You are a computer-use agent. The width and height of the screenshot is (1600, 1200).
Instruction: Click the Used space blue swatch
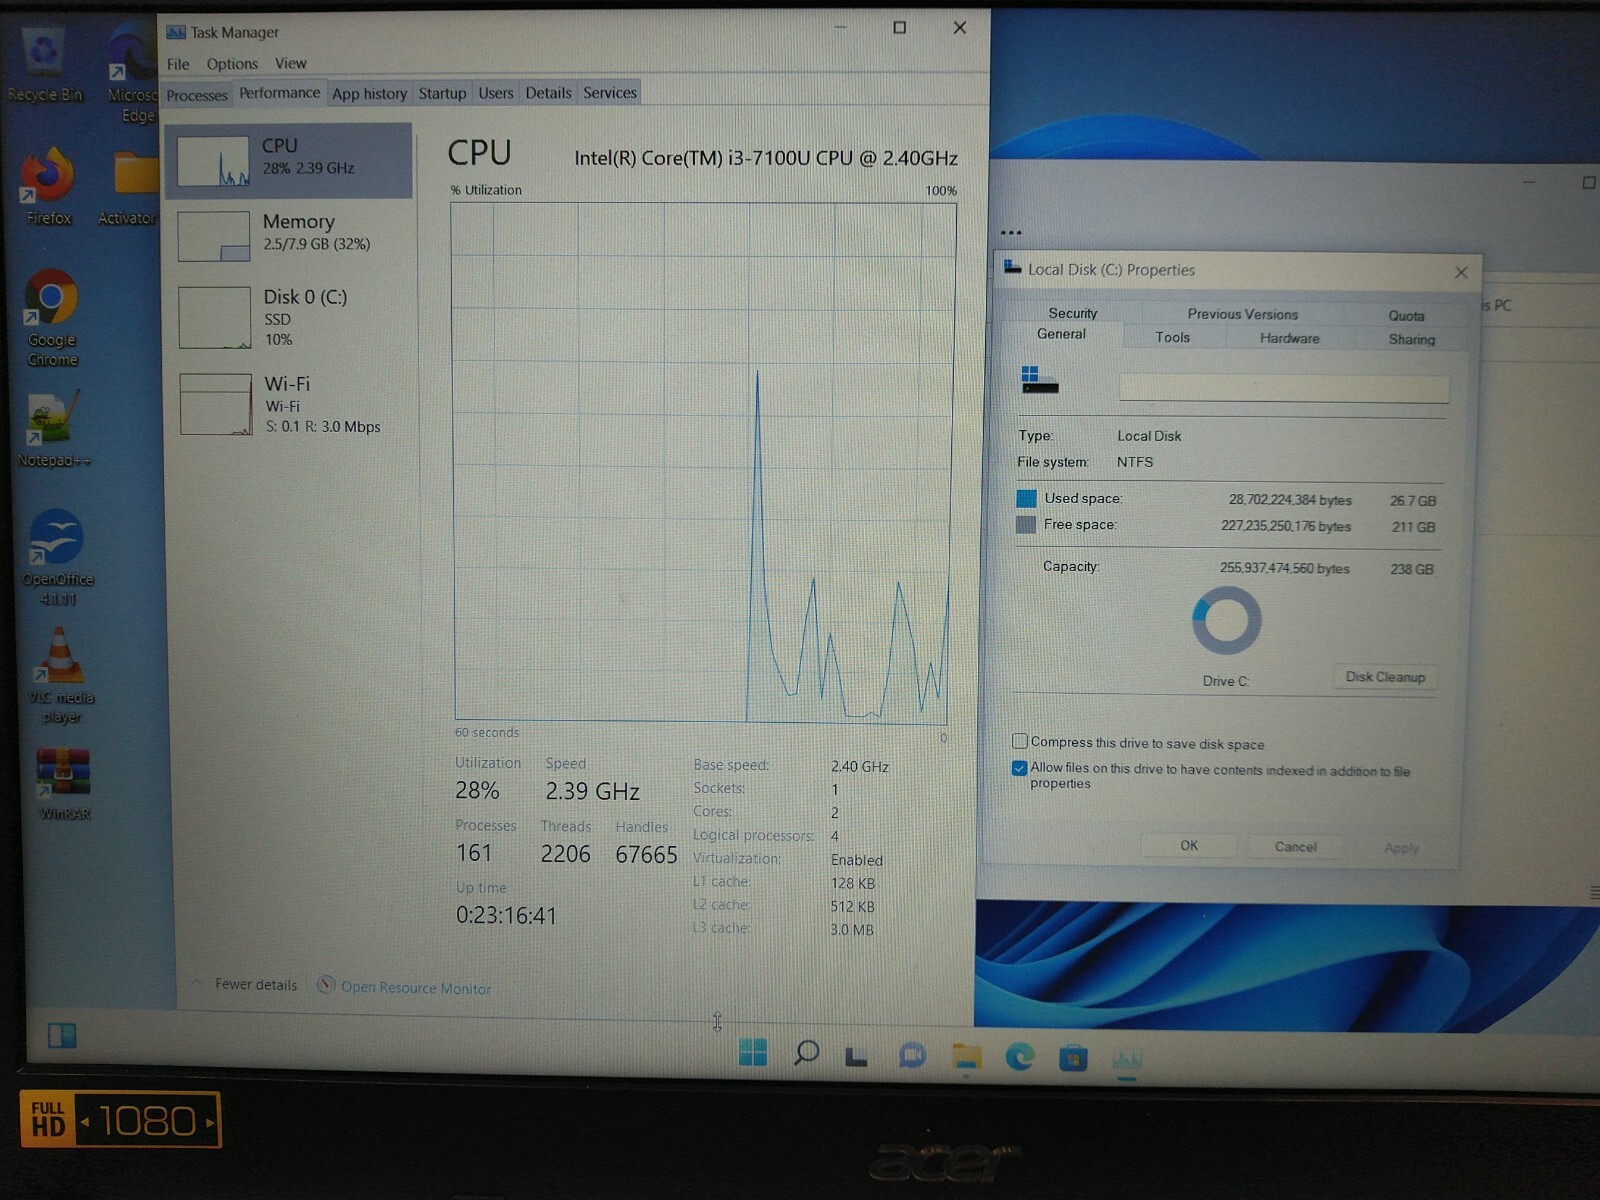(1026, 498)
